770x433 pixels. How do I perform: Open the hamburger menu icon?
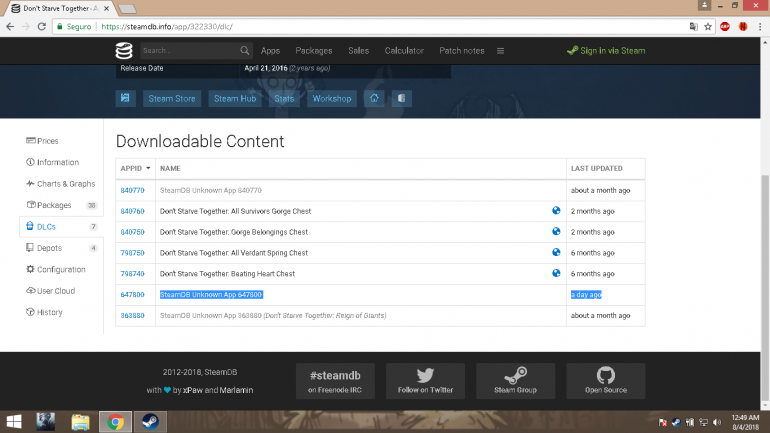point(500,51)
